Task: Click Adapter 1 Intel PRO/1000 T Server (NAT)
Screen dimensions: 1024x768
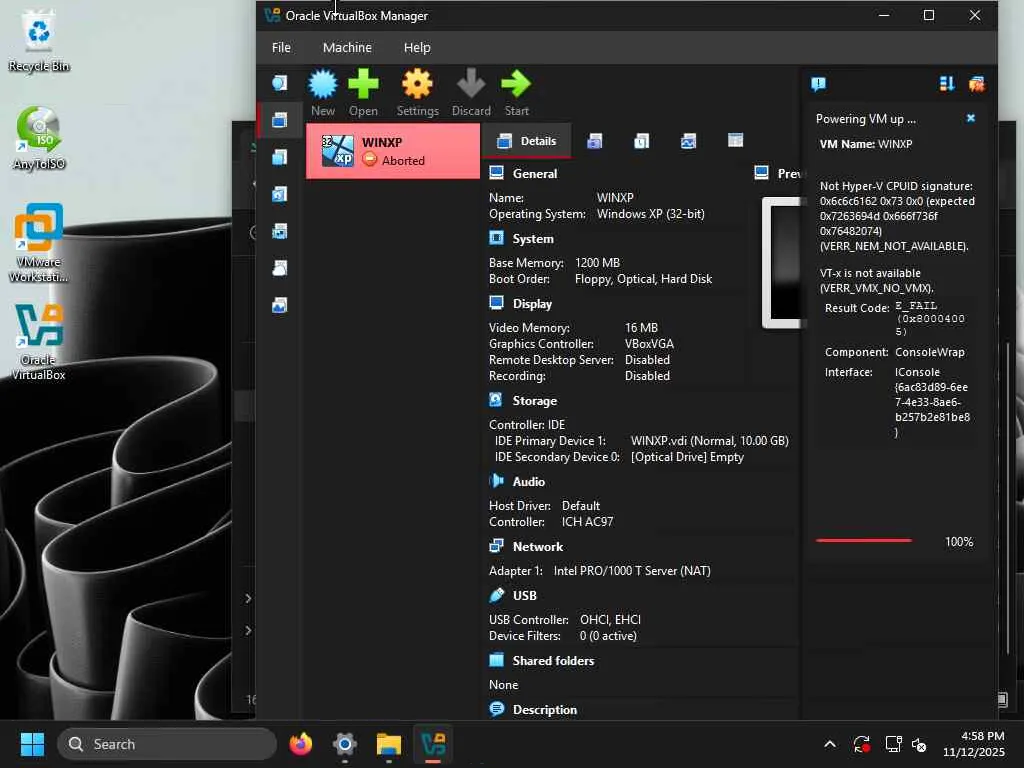Action: pyautogui.click(x=600, y=571)
